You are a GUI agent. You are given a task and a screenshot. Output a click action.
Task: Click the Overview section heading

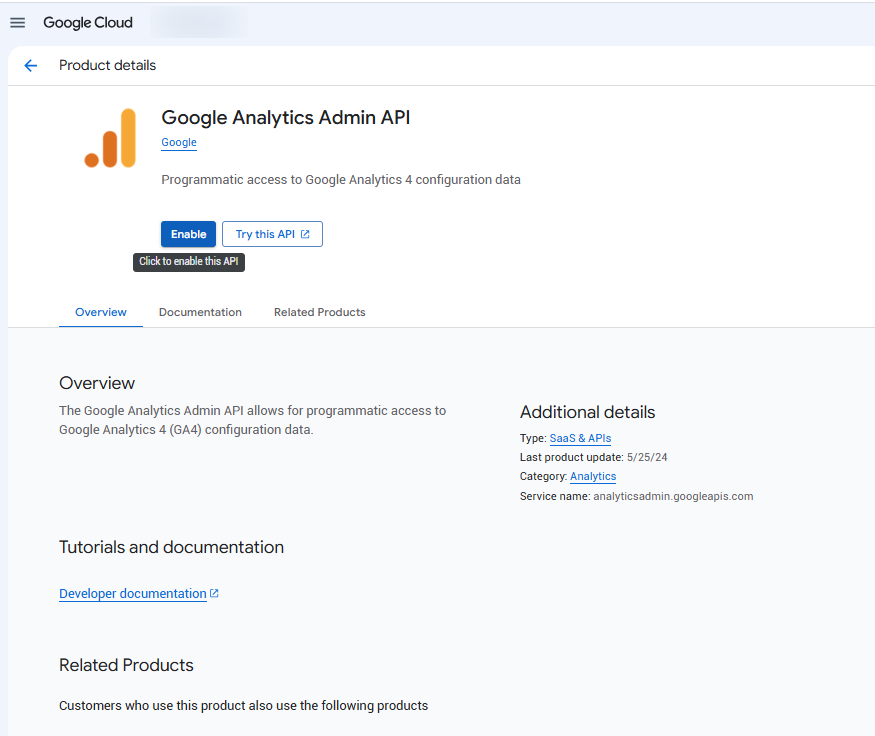[97, 383]
